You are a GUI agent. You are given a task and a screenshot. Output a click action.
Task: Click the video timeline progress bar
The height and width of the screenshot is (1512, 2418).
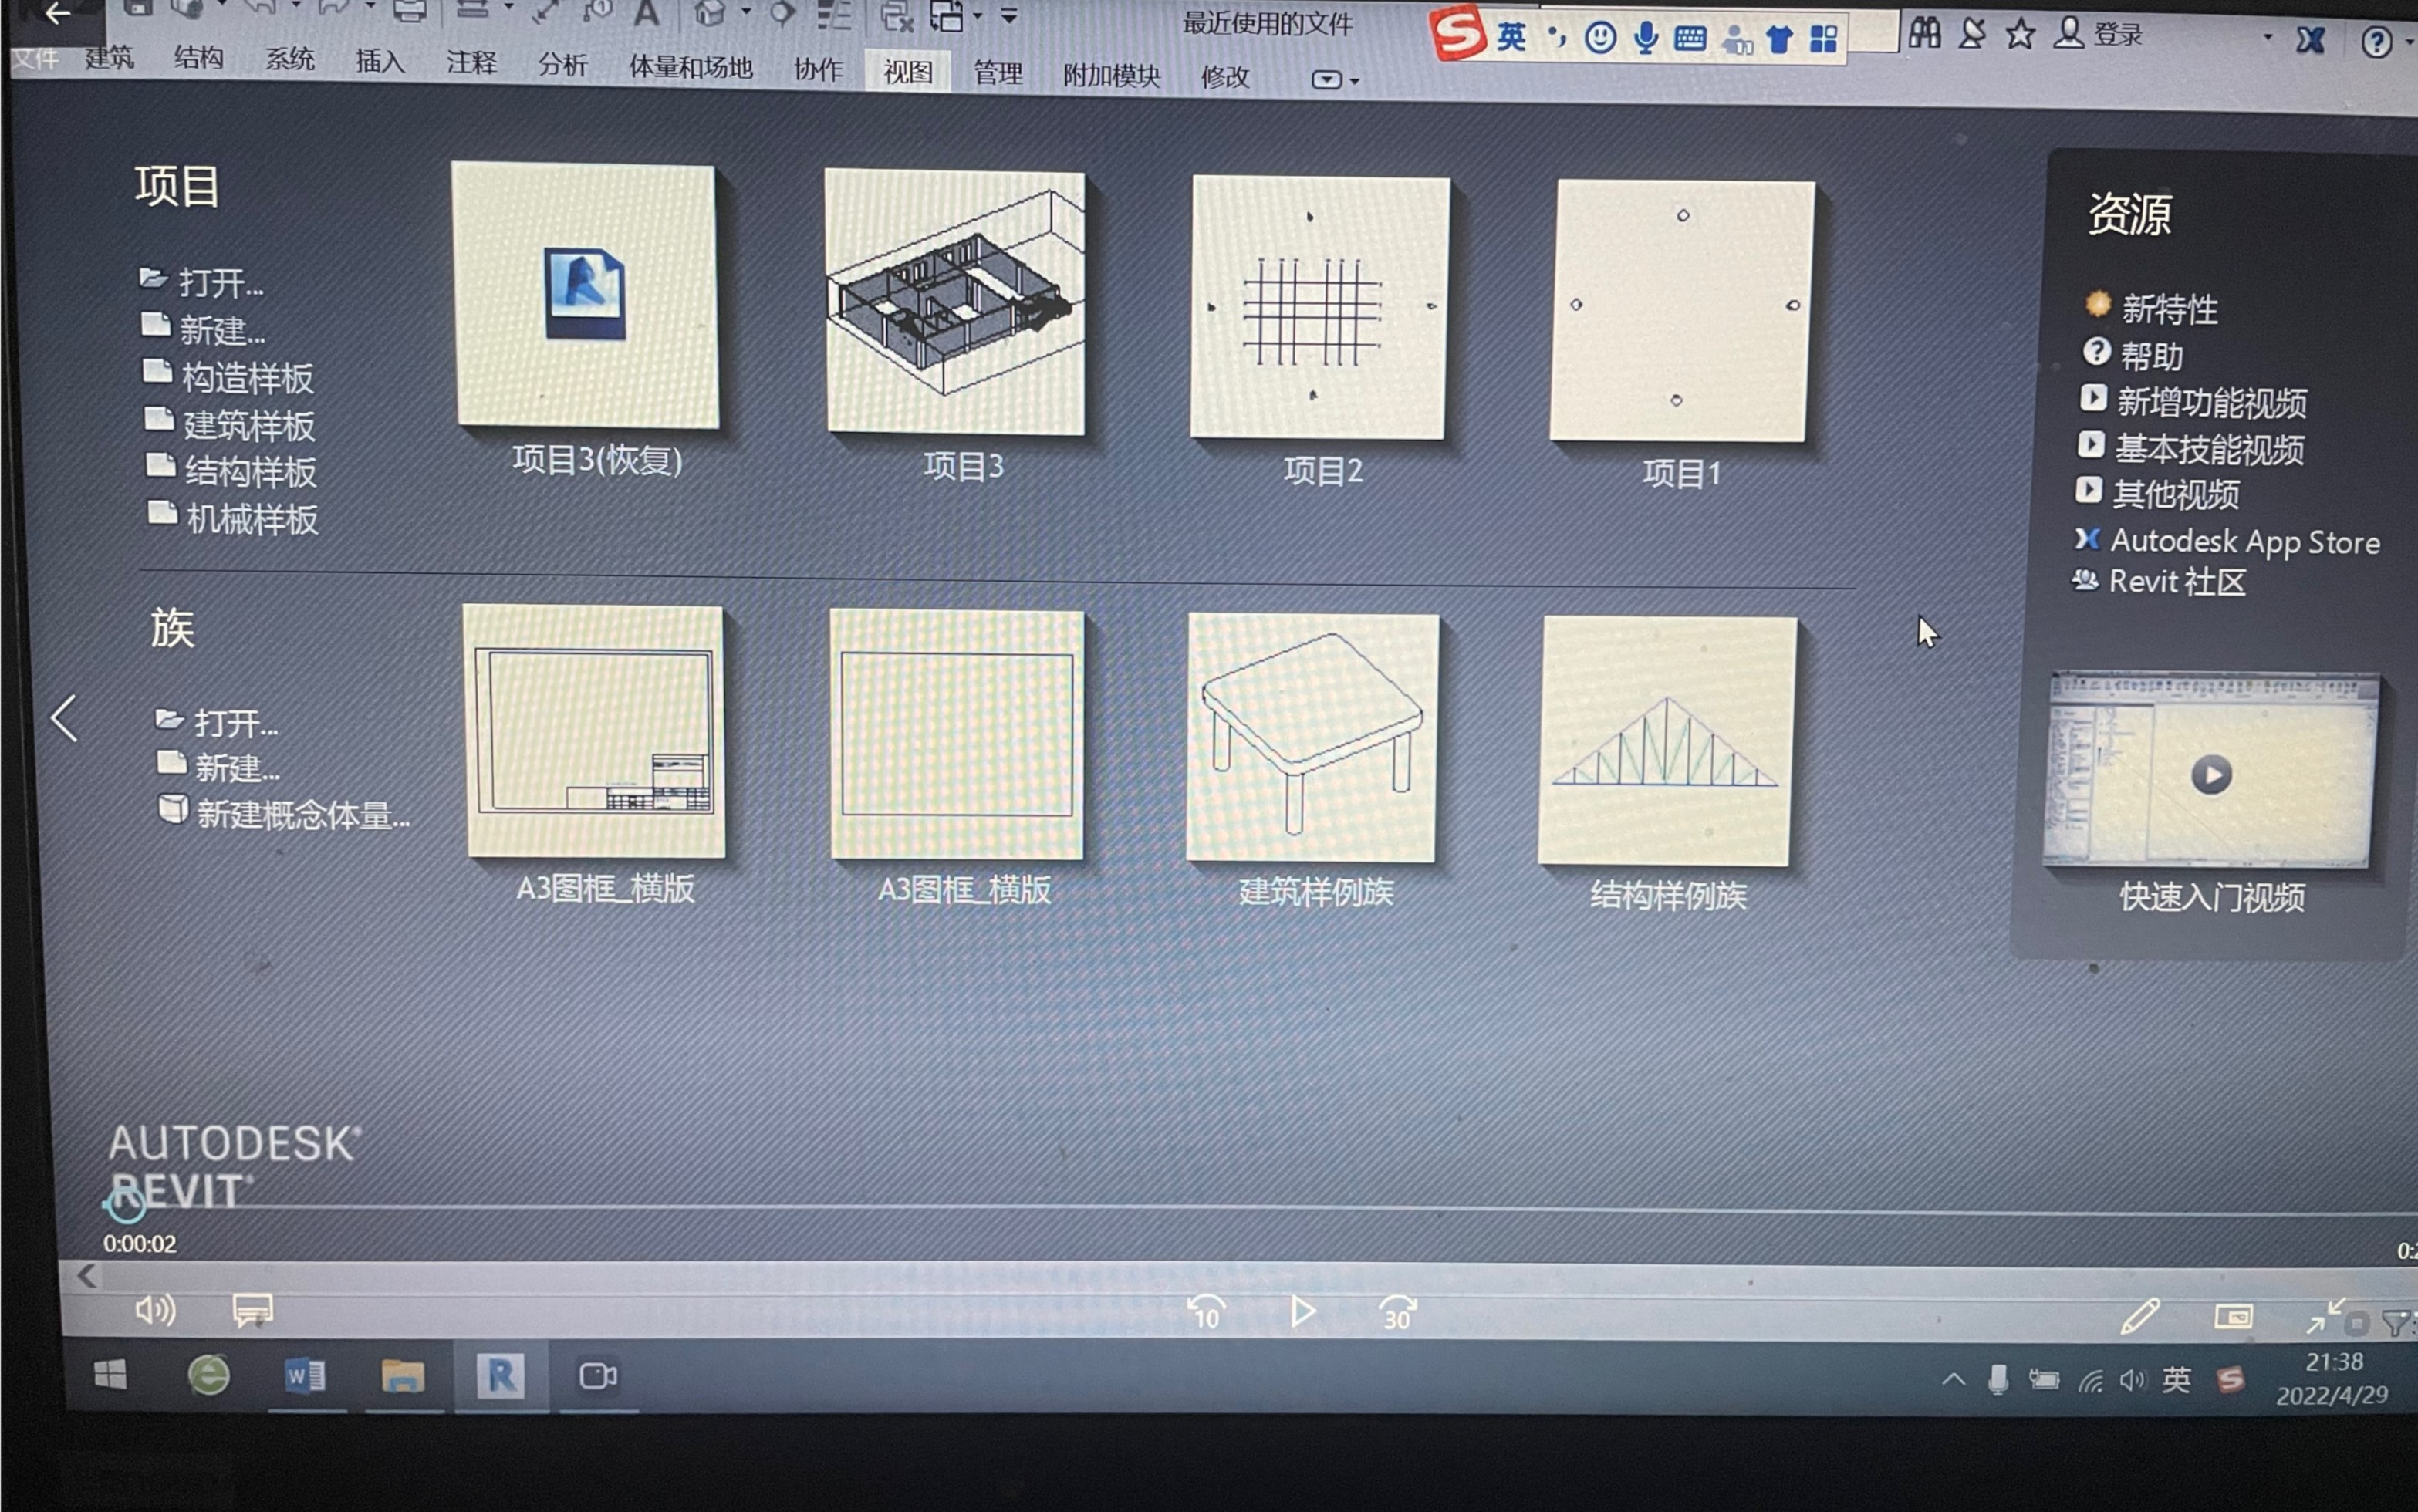pyautogui.click(x=1262, y=1209)
